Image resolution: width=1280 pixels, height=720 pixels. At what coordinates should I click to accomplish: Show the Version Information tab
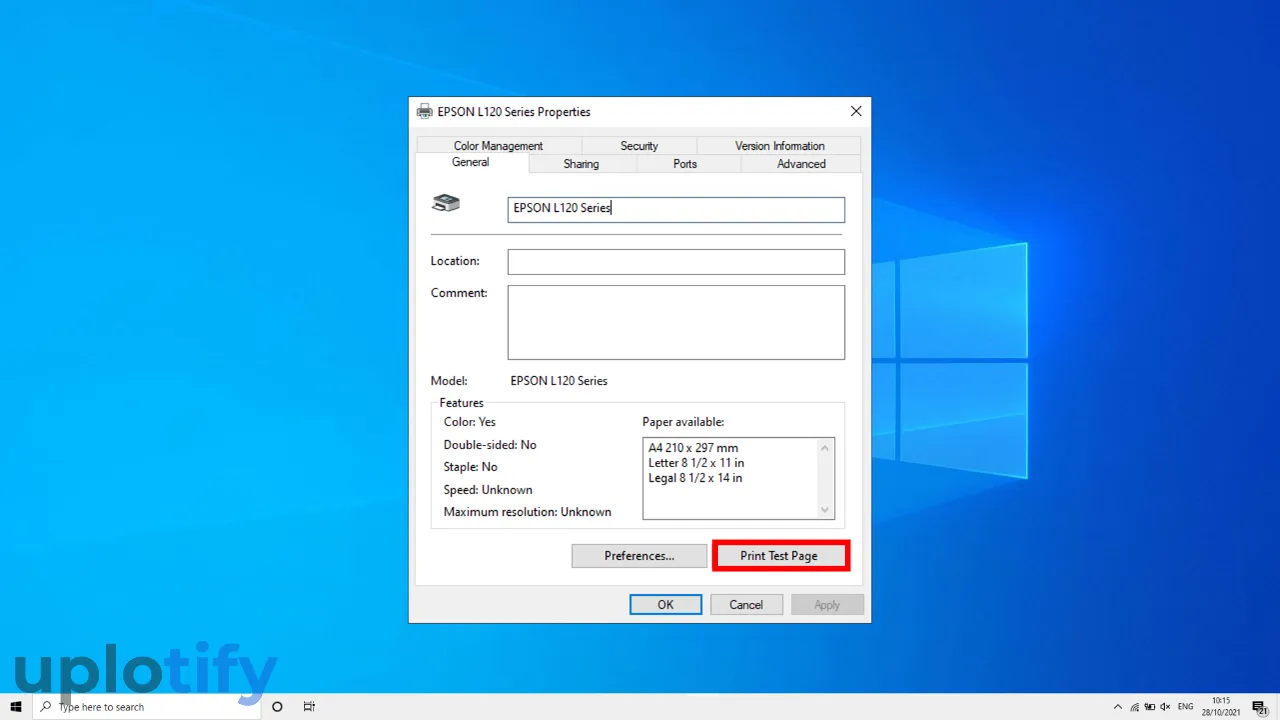(779, 146)
